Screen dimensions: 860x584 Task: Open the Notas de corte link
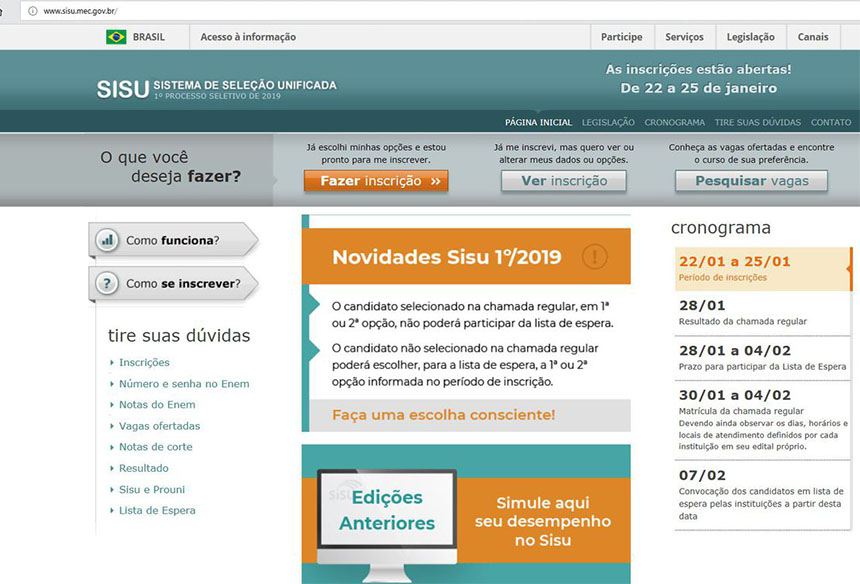(156, 447)
